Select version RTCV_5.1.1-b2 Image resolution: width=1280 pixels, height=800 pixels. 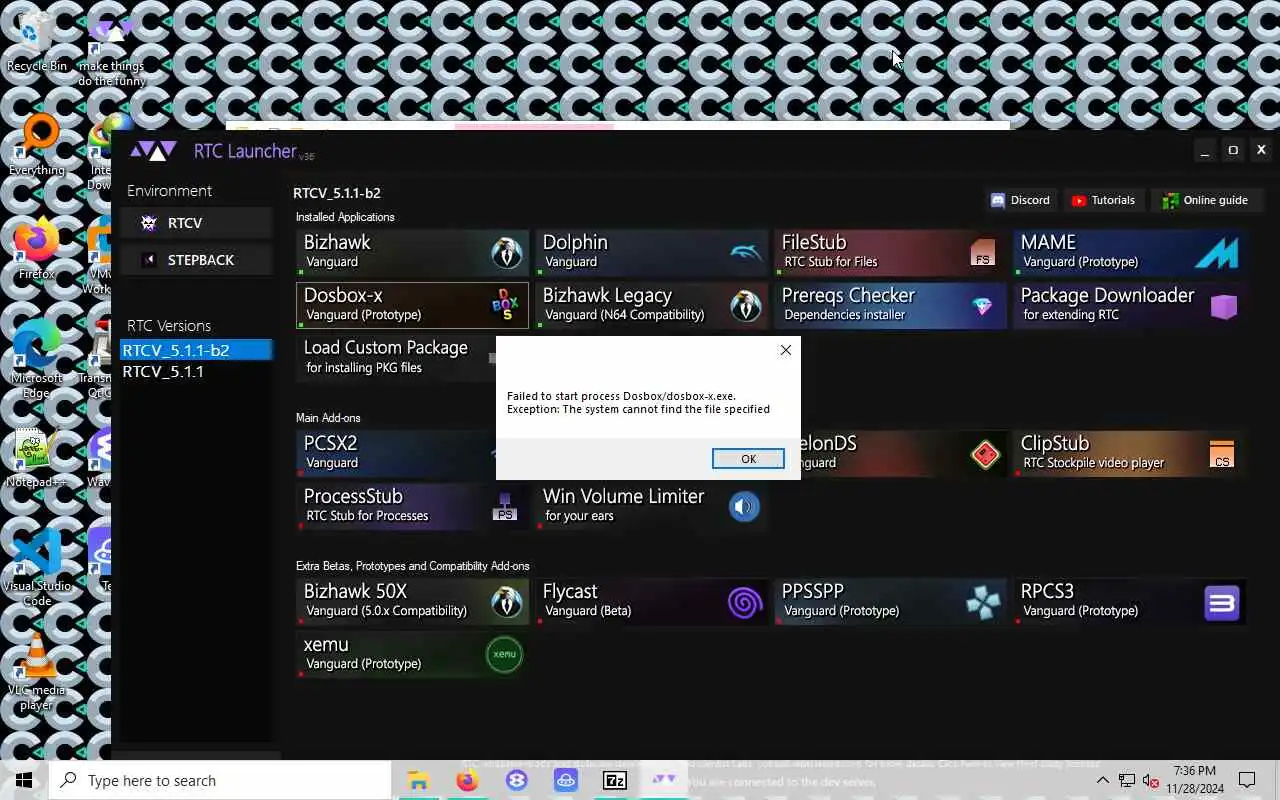196,350
